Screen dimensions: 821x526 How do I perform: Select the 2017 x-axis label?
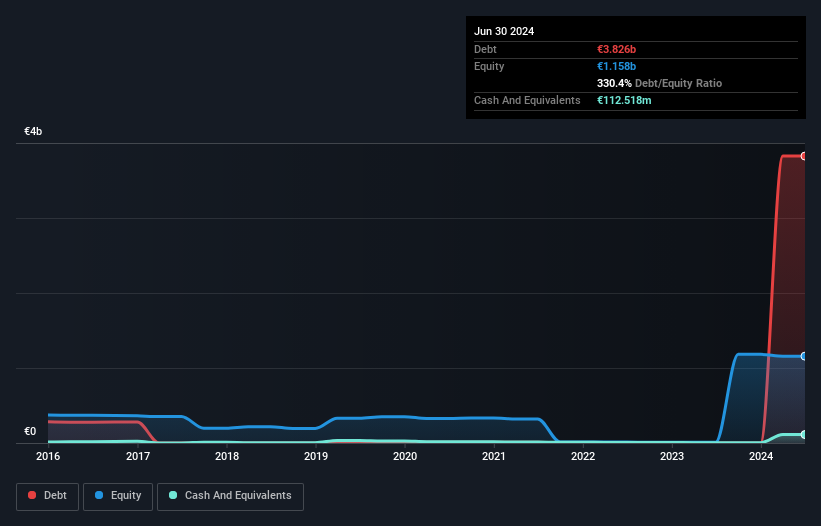click(x=138, y=456)
